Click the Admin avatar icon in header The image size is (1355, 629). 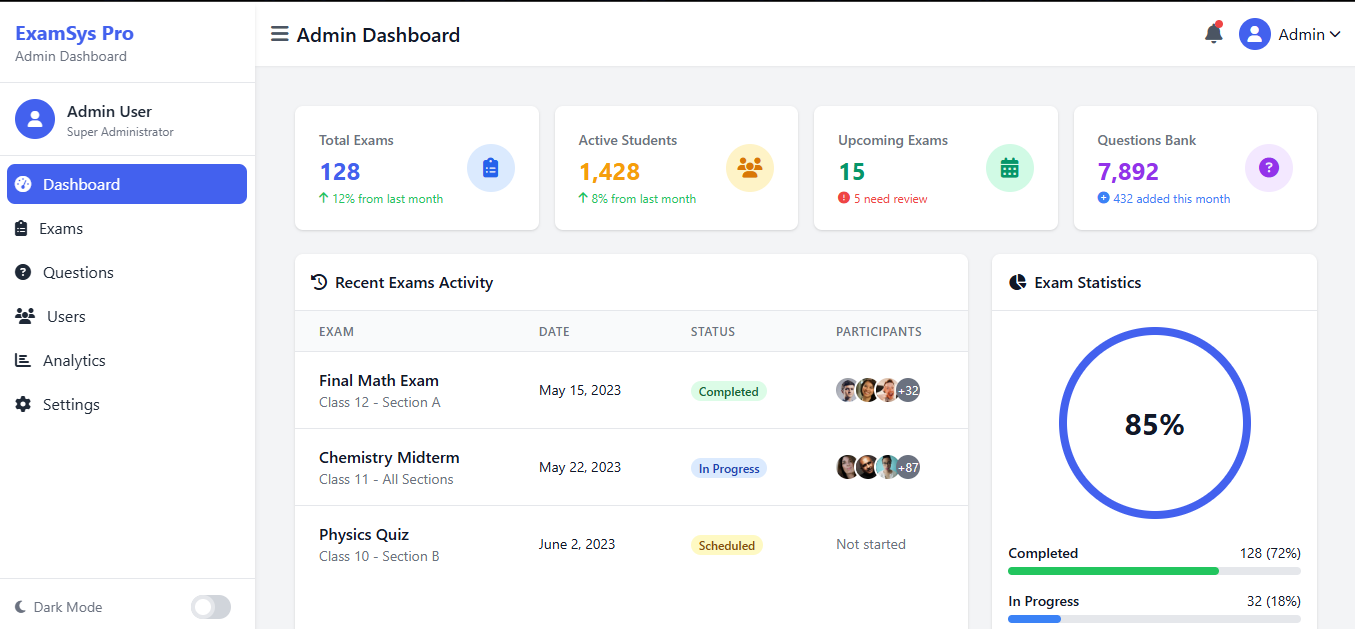(1254, 34)
